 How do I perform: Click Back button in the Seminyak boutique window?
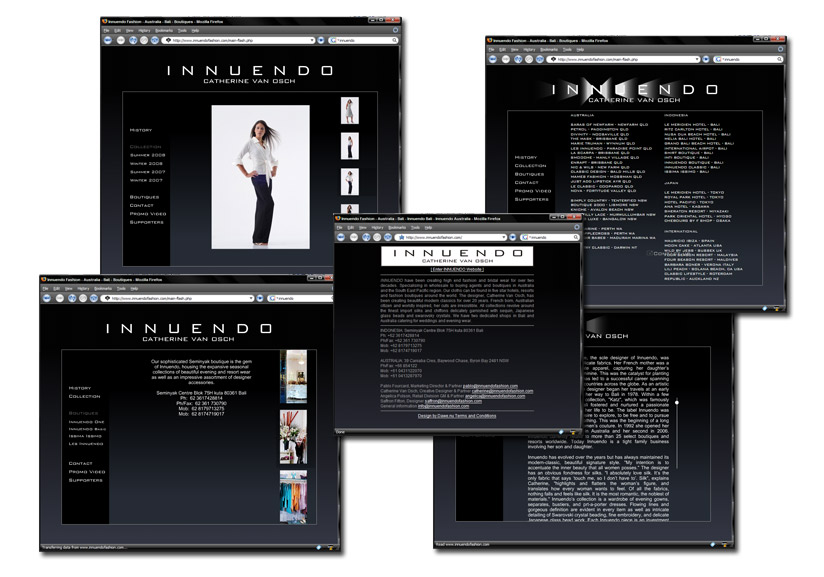(x=47, y=298)
